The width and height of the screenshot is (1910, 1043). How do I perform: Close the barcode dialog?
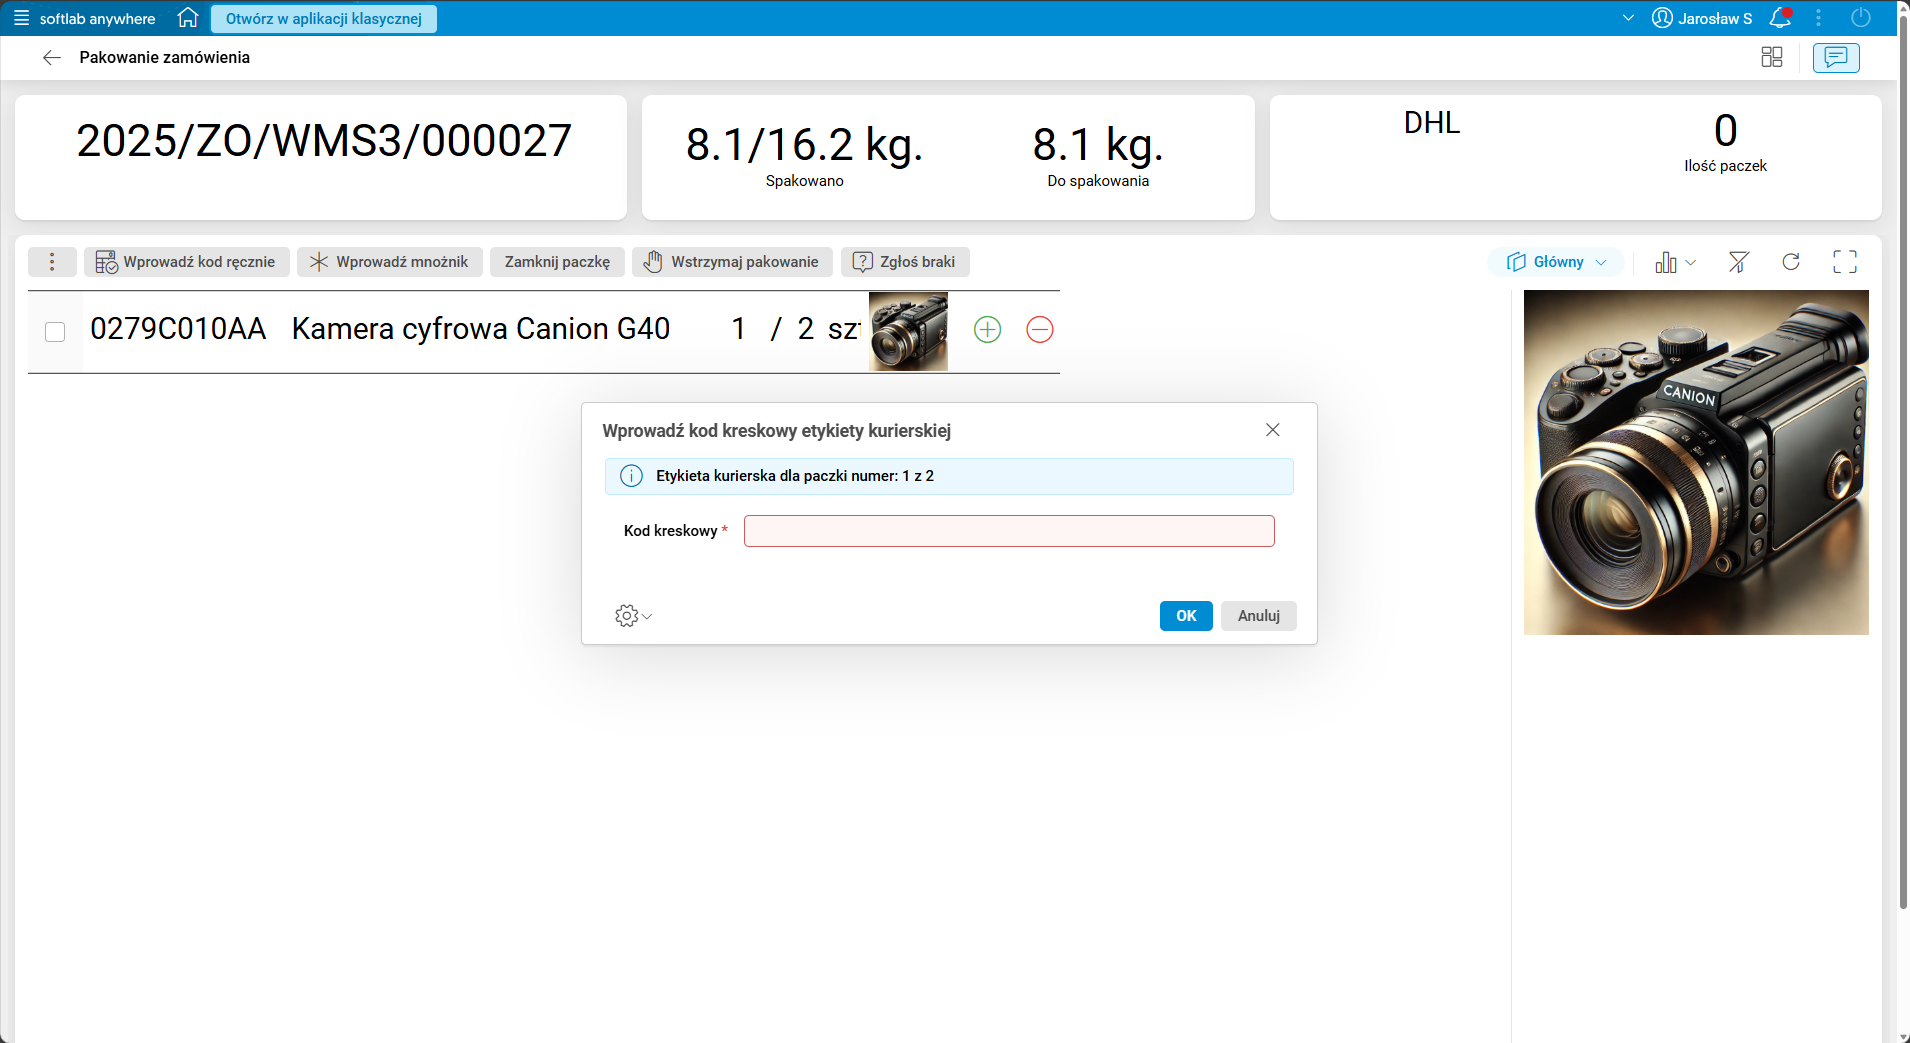[x=1273, y=430]
